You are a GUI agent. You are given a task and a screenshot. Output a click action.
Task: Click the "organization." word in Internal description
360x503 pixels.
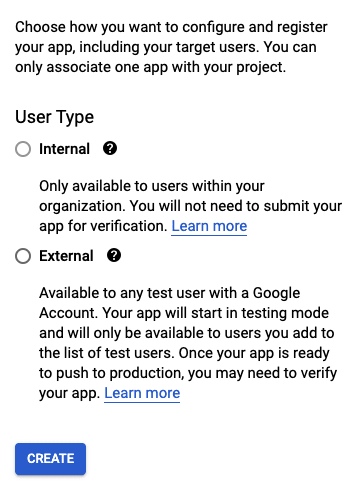82,206
